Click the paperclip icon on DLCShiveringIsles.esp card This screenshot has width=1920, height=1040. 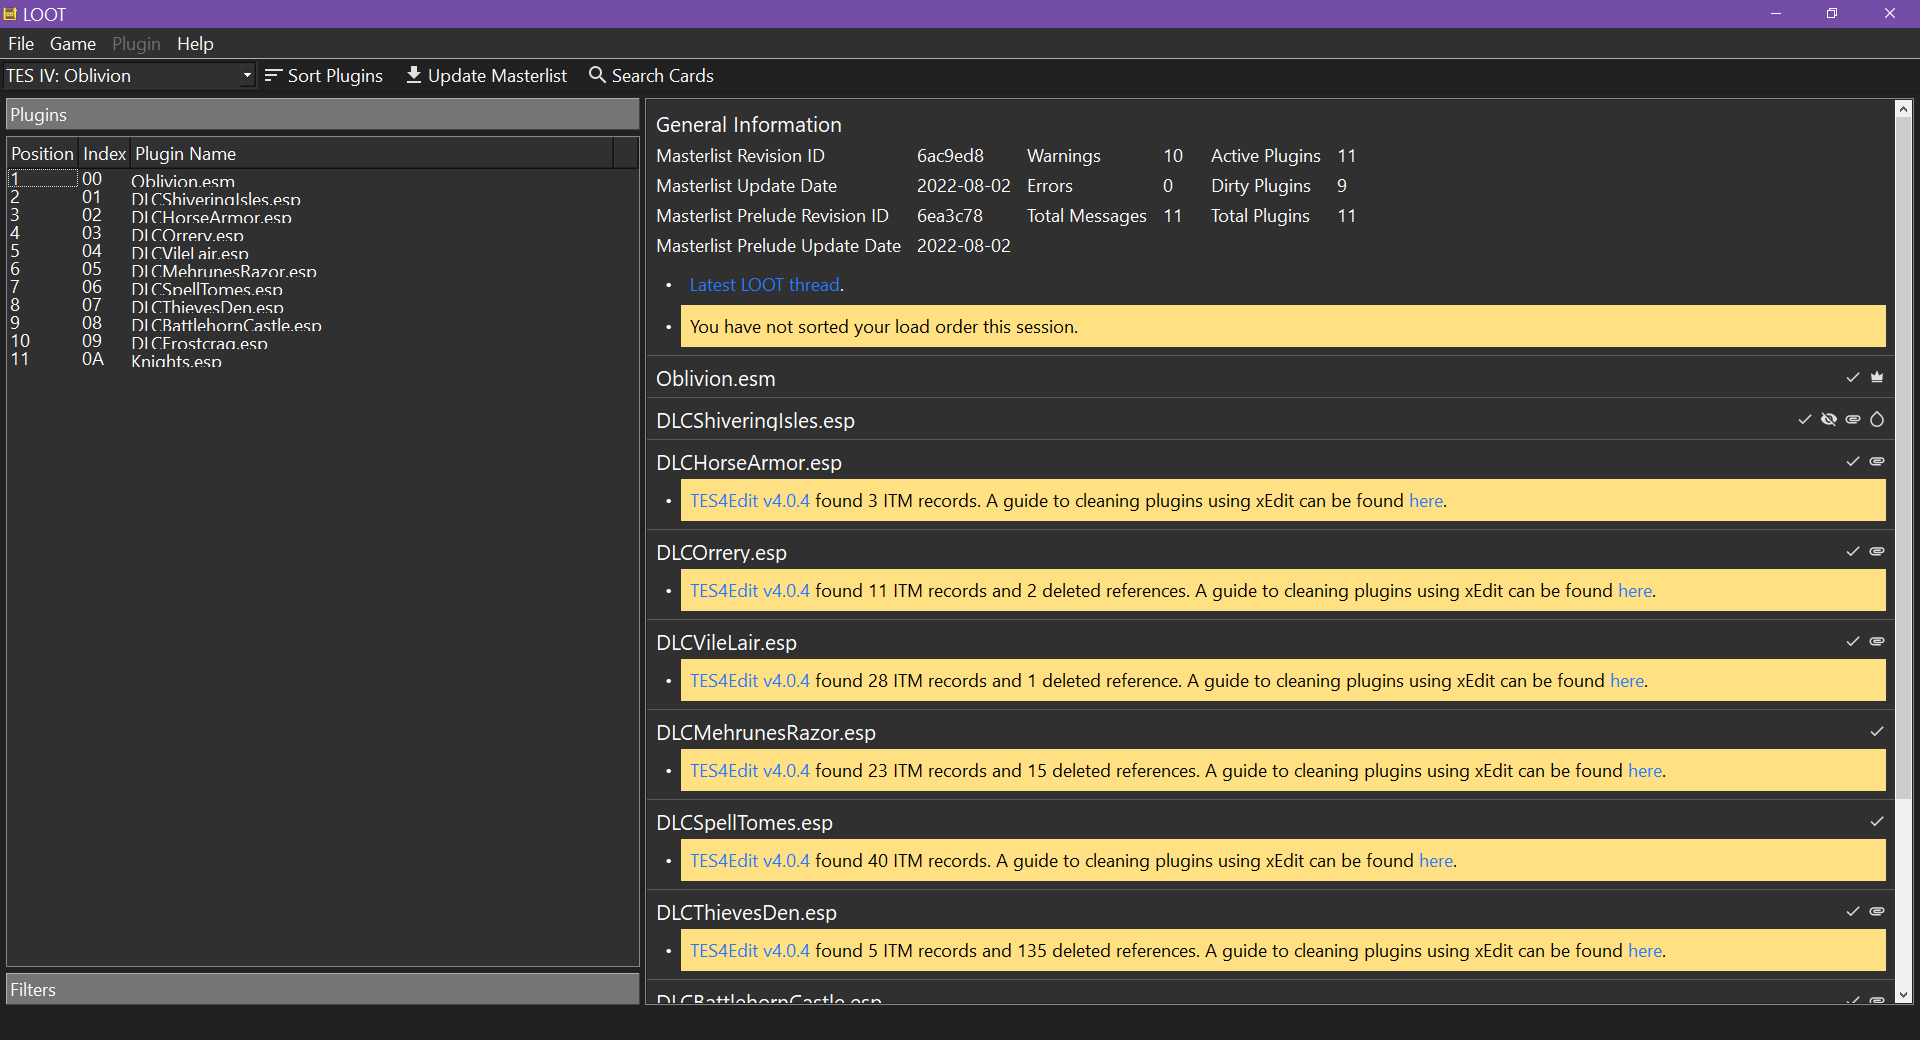[x=1854, y=420]
